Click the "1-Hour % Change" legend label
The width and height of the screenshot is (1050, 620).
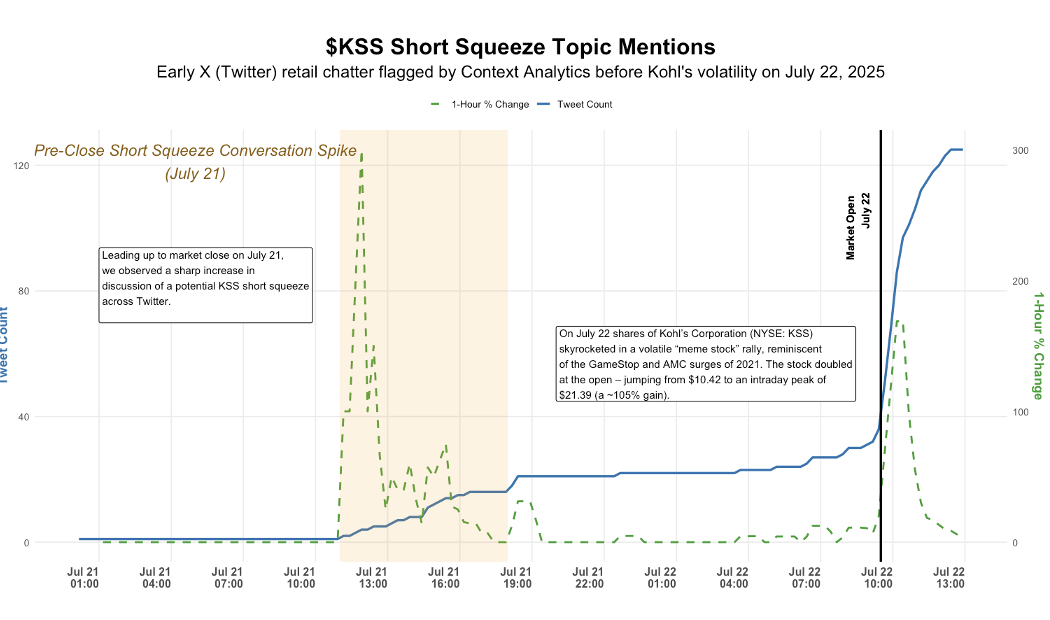(490, 105)
